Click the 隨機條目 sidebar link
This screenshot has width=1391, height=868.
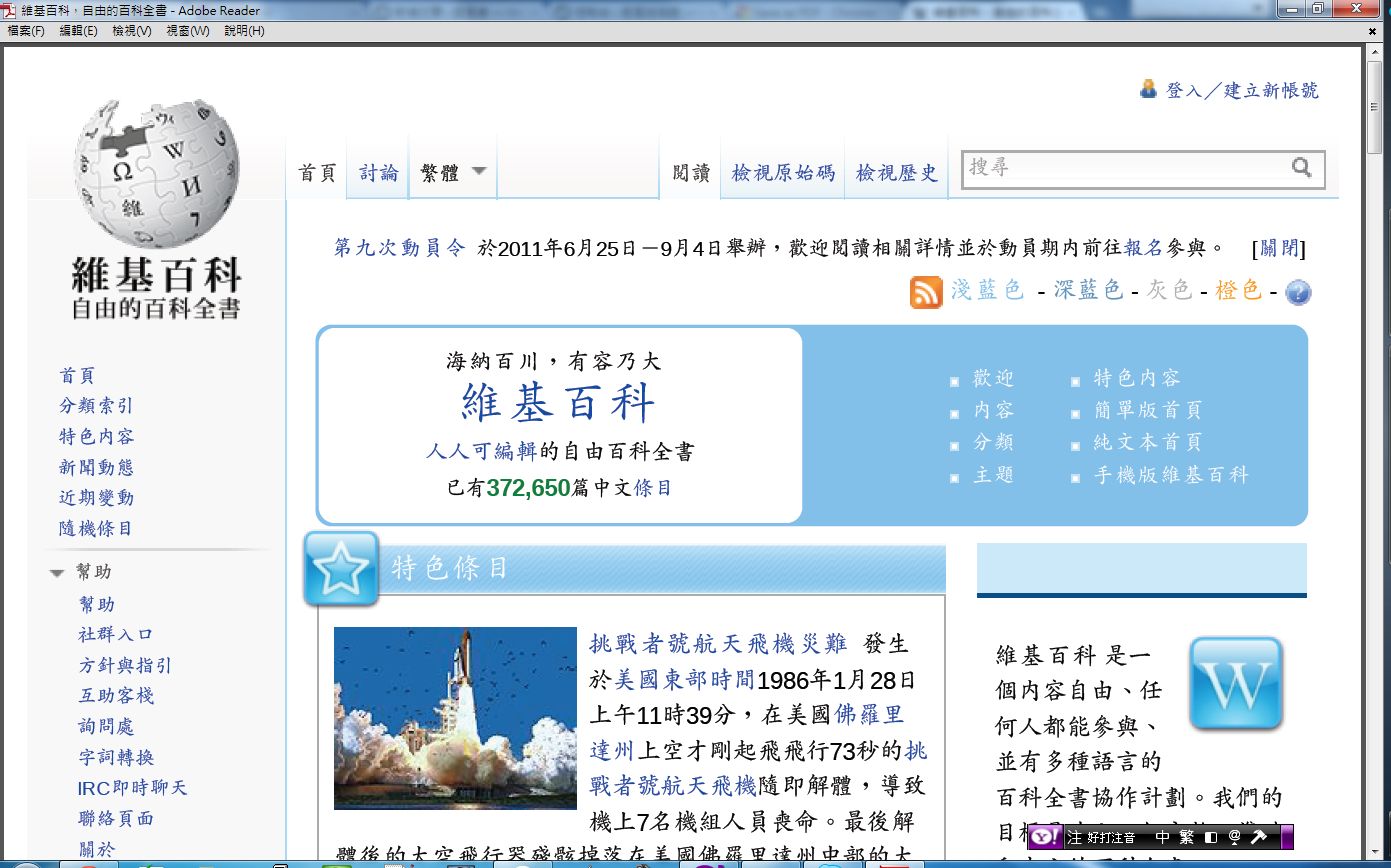pos(96,528)
